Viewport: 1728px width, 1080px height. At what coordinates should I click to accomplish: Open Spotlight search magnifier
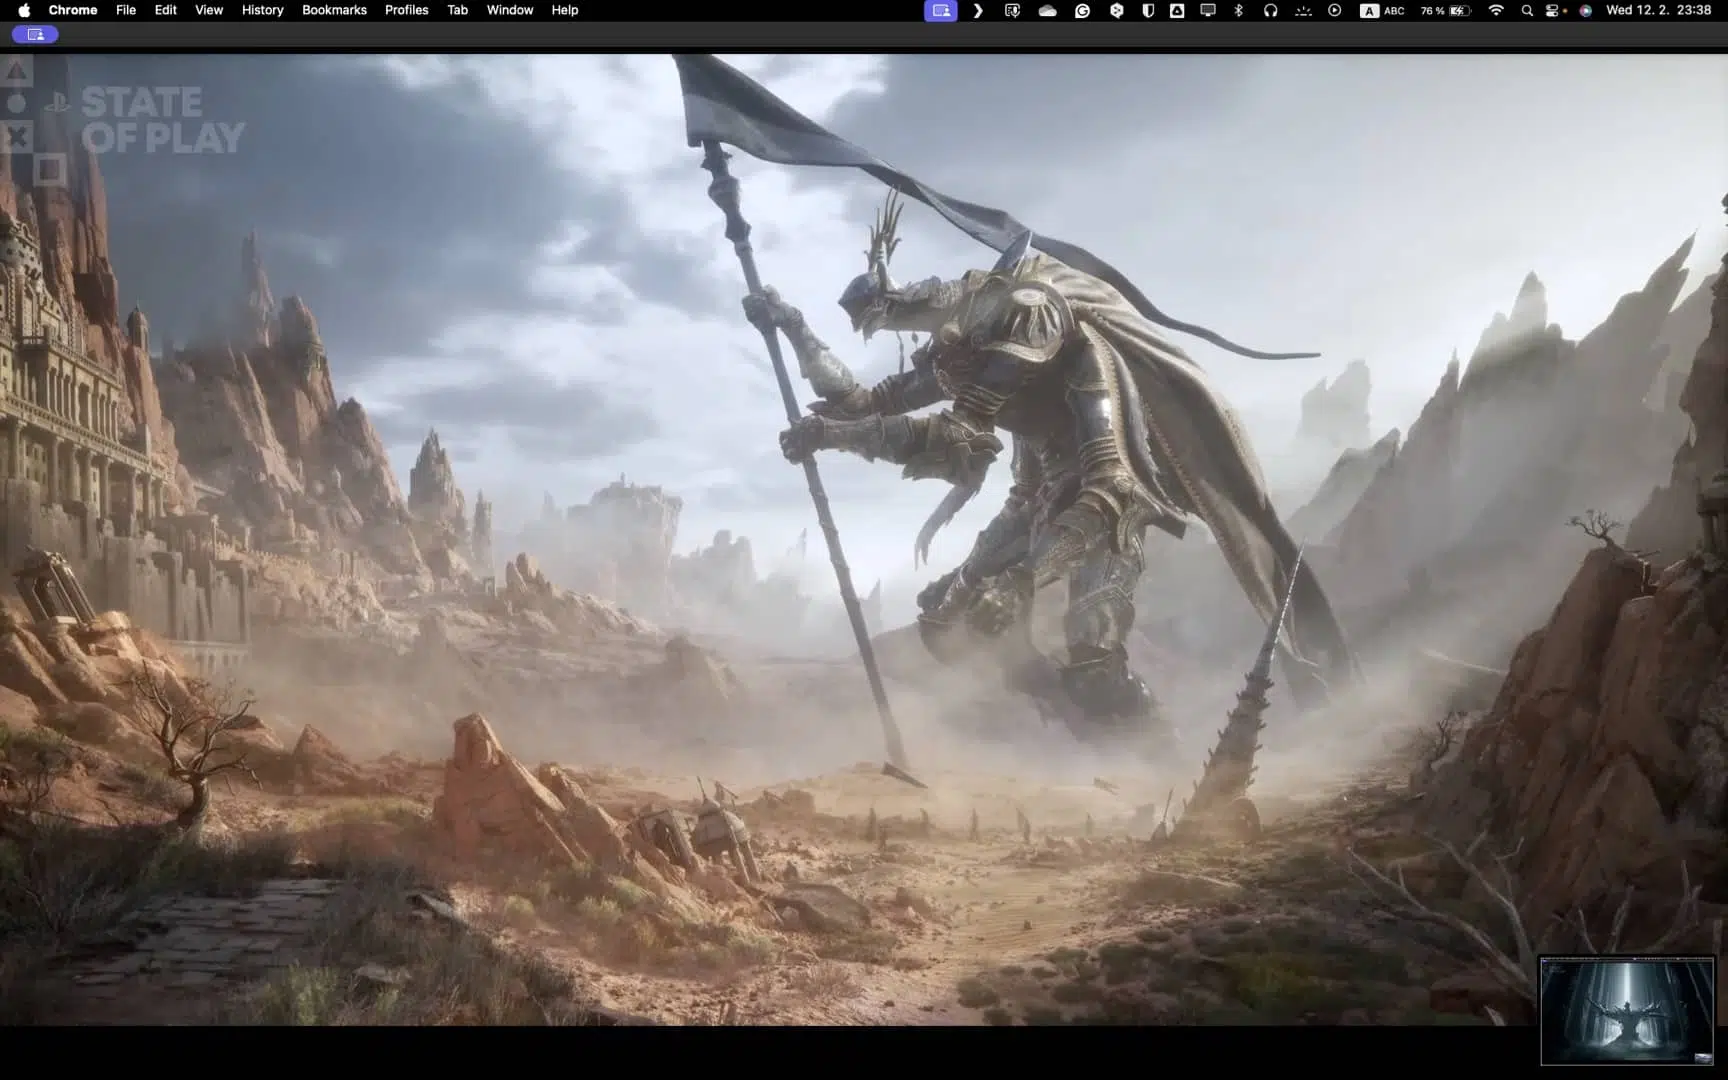pos(1527,10)
